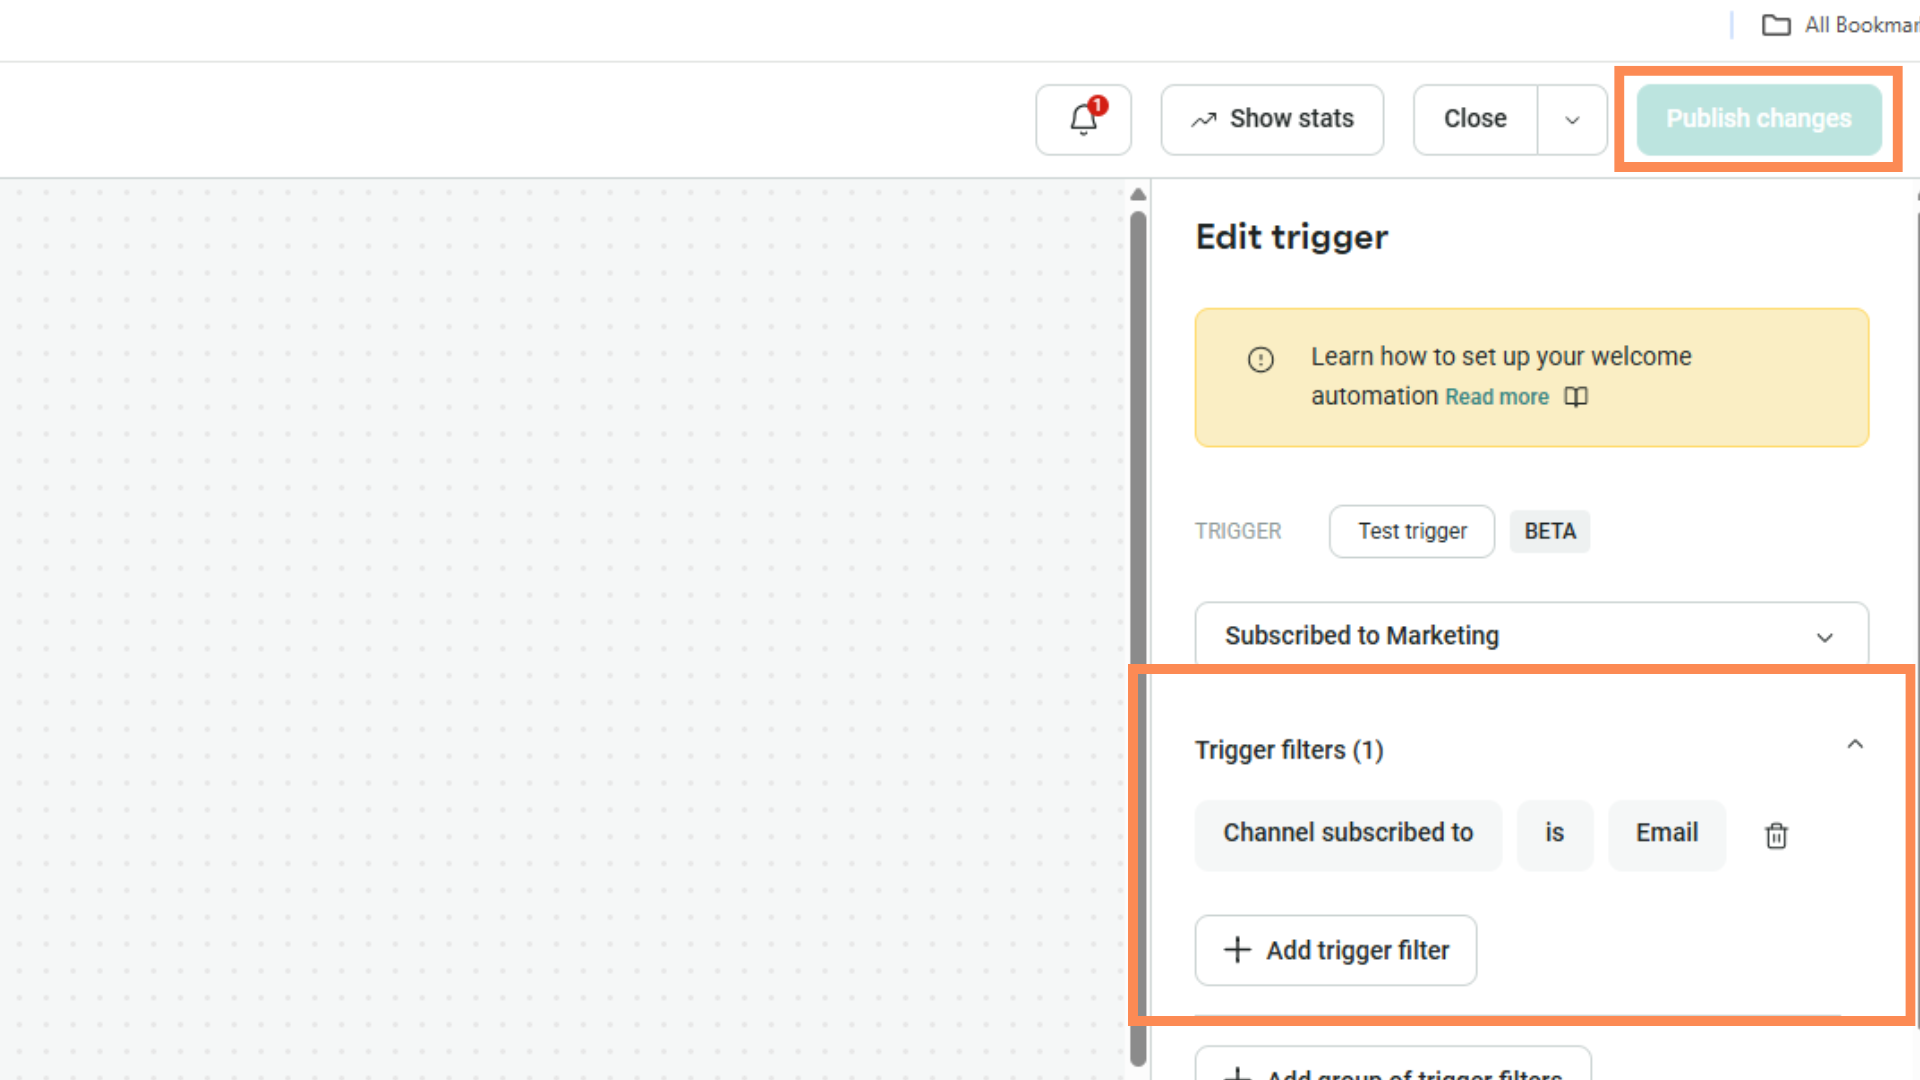Viewport: 1920px width, 1080px height.
Task: Collapse the Trigger filters section
Action: [1855, 745]
